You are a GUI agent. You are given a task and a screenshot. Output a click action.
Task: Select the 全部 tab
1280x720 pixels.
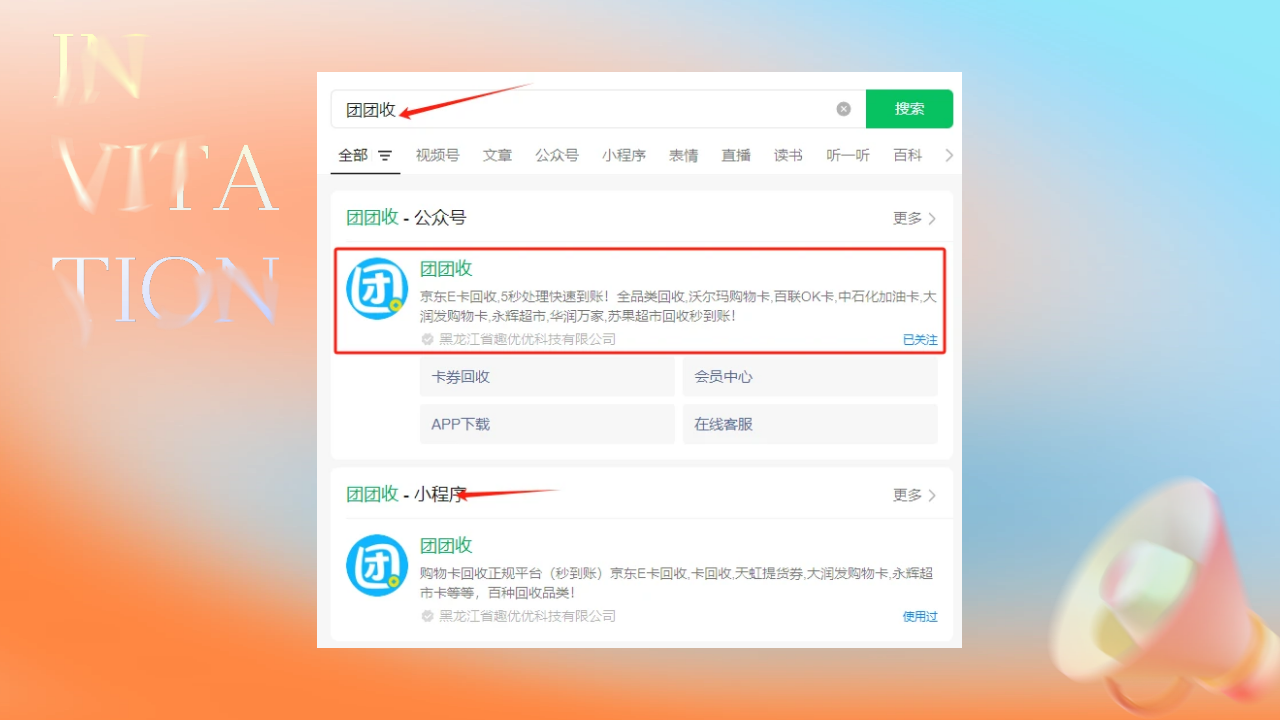(x=353, y=155)
